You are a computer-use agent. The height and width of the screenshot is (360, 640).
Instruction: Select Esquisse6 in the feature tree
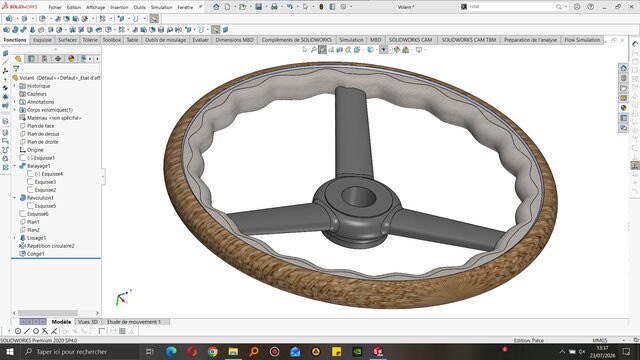(x=38, y=214)
